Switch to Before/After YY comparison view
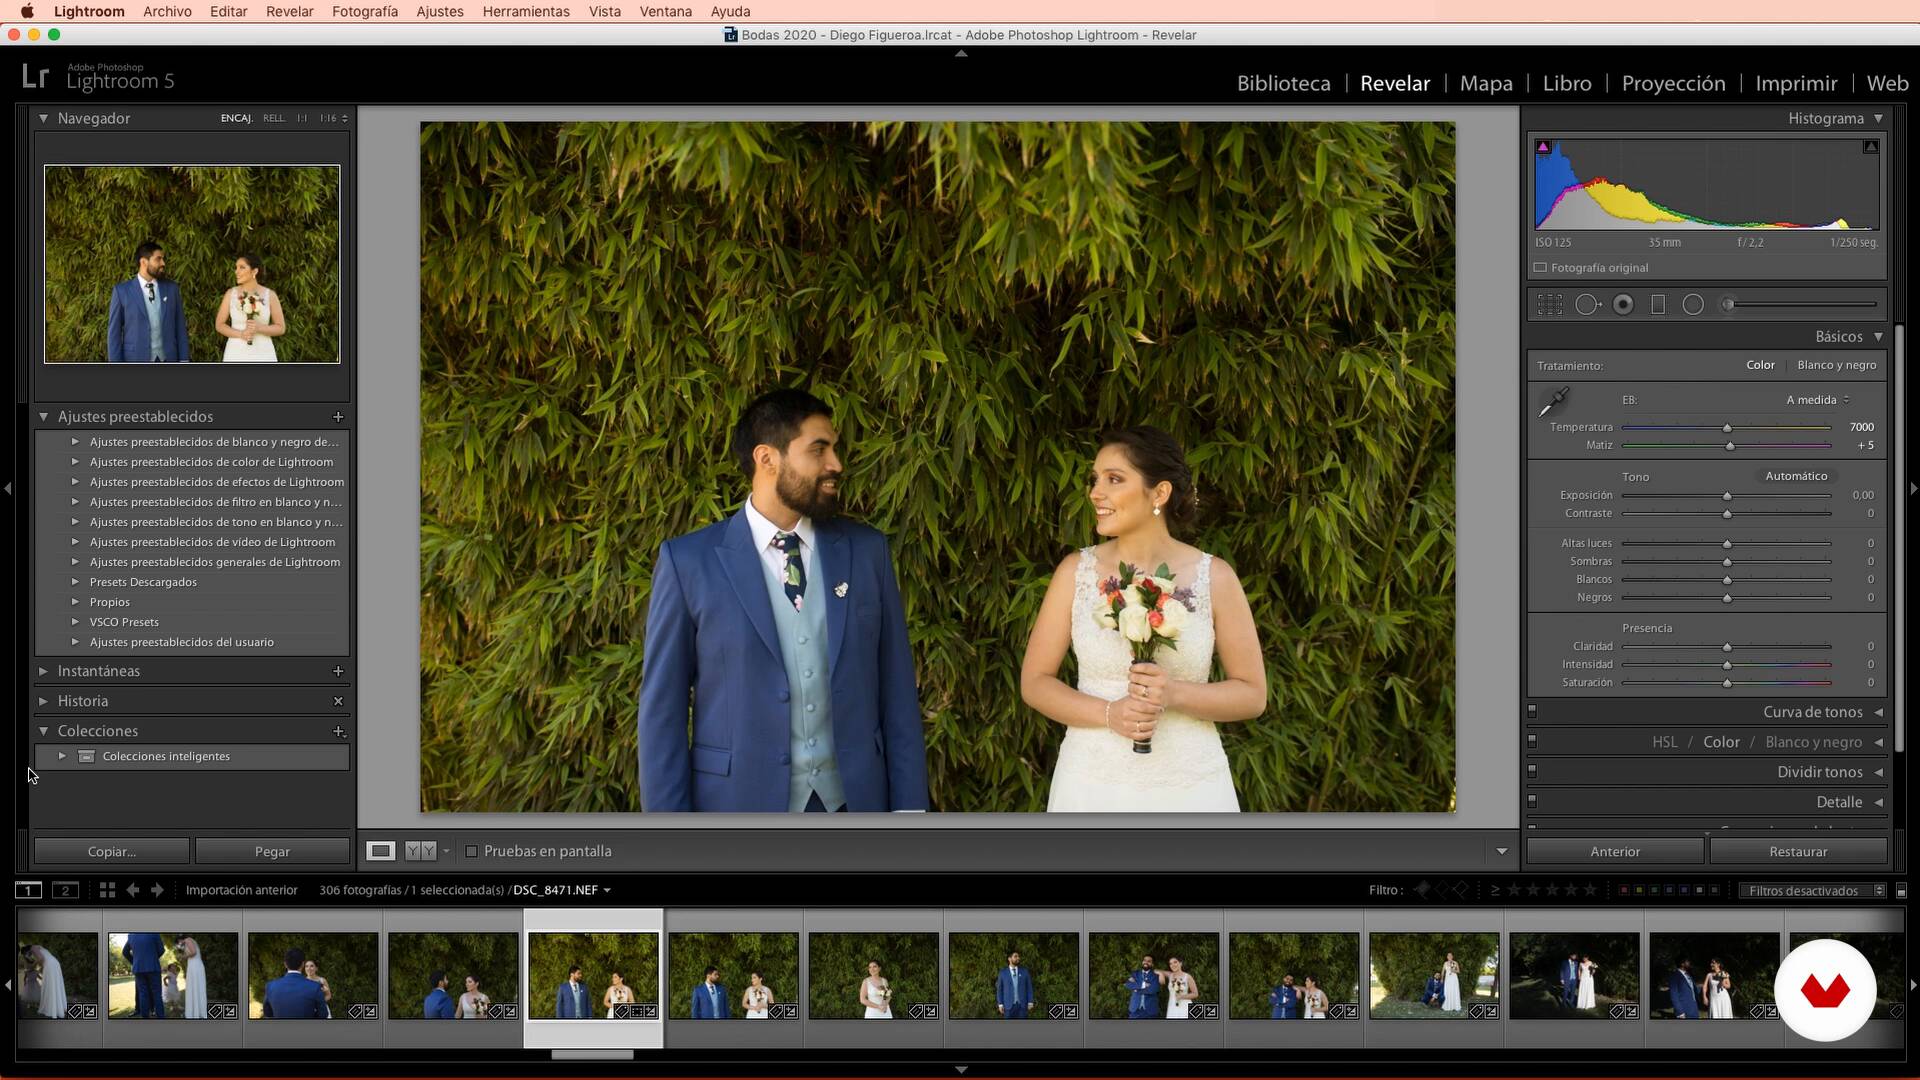The width and height of the screenshot is (1920, 1080). tap(421, 851)
